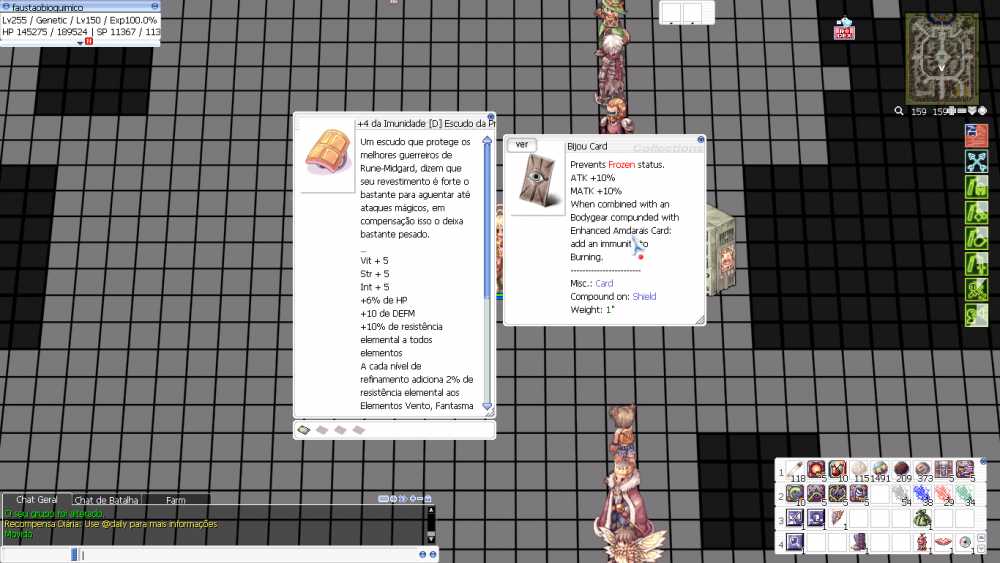Image resolution: width=1000 pixels, height=563 pixels.
Task: Collapse the faustaobioquimico status window
Action: [154, 6]
